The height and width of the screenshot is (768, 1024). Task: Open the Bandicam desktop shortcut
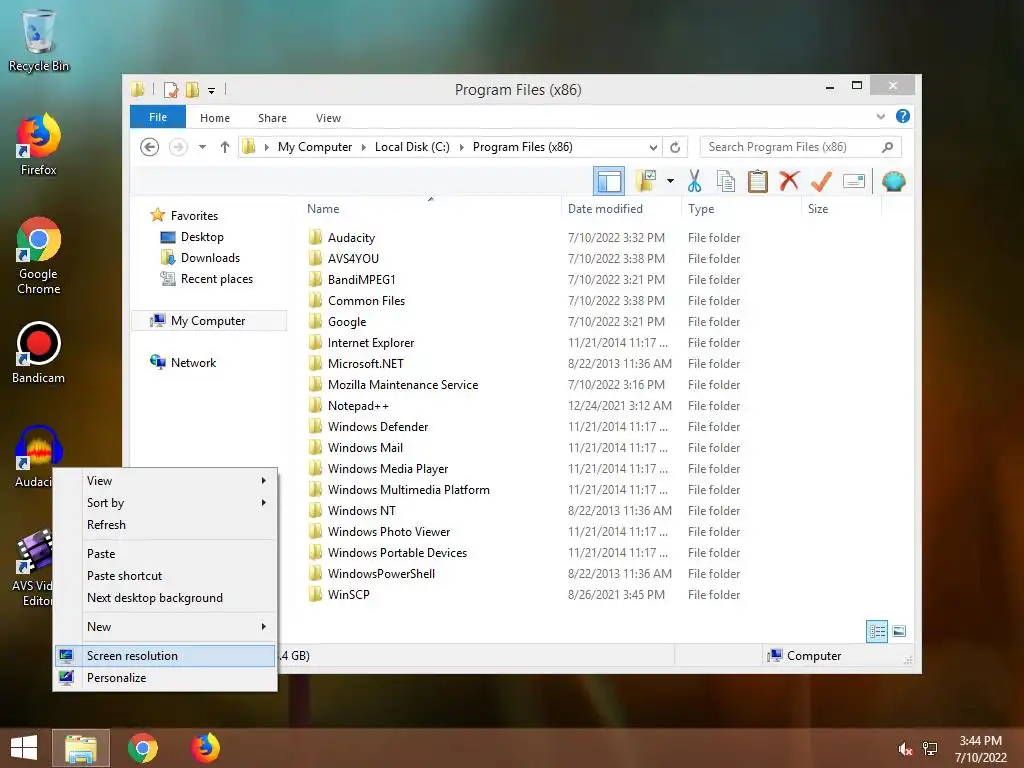(x=39, y=353)
